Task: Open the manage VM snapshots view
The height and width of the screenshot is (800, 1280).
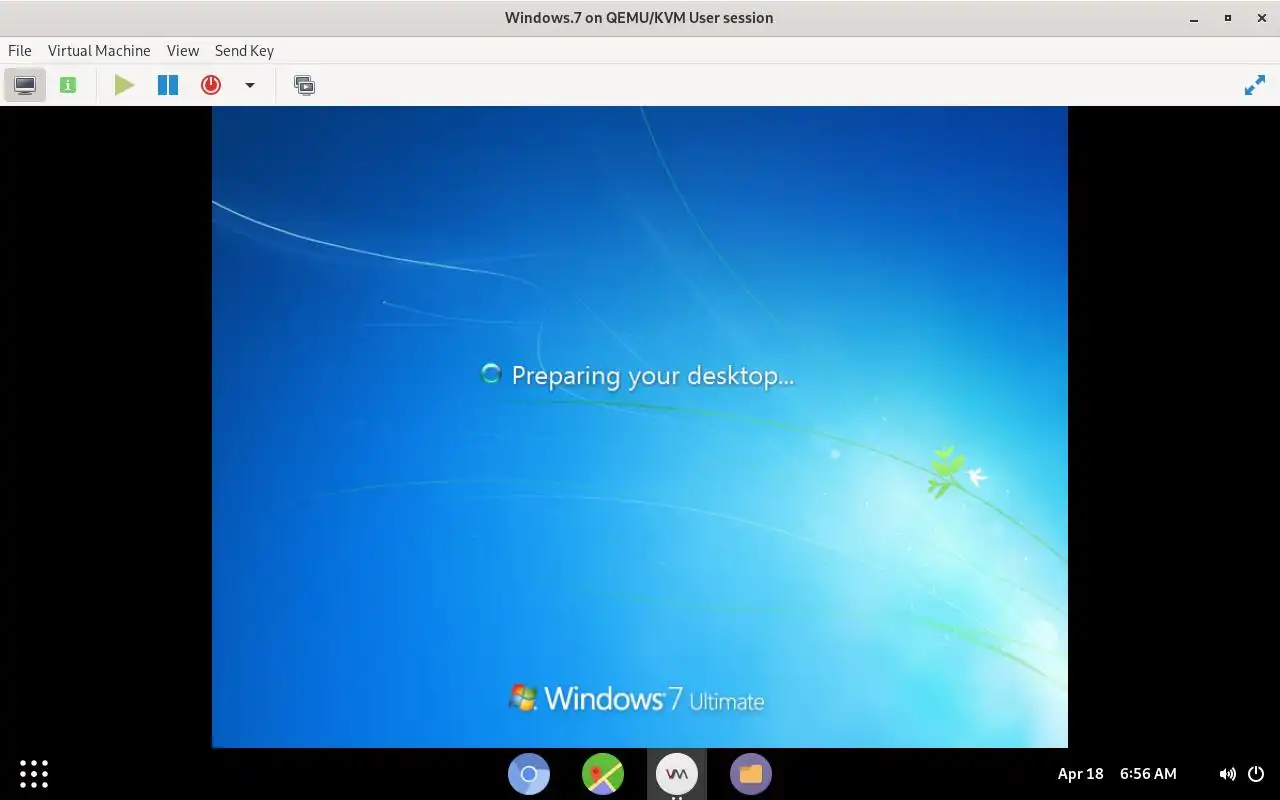Action: 304,85
